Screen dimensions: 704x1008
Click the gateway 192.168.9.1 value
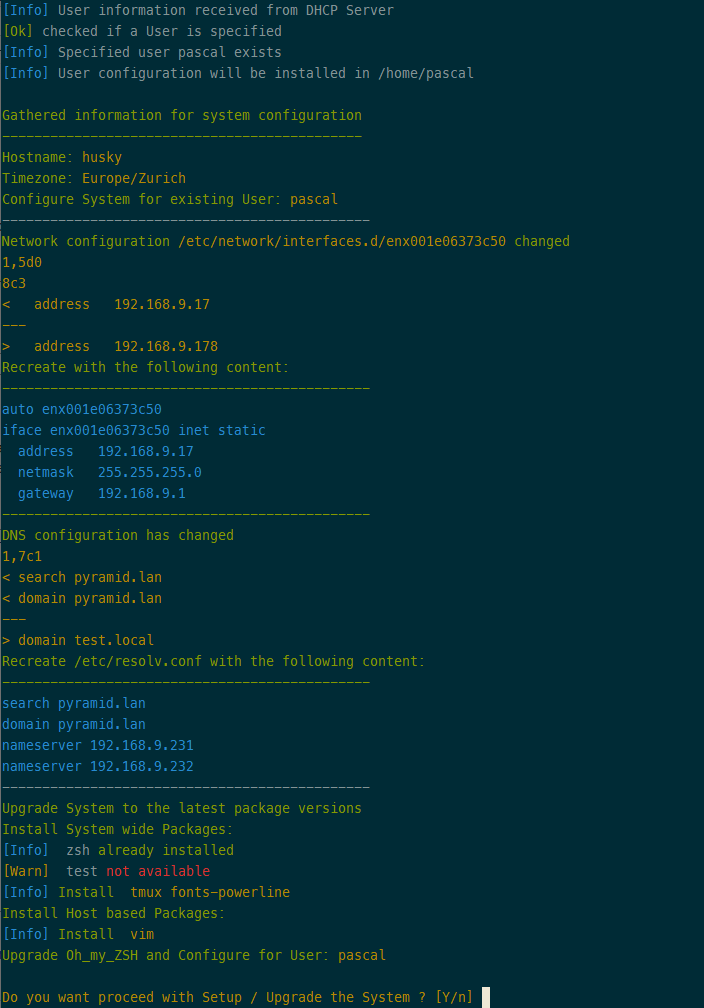pyautogui.click(x=142, y=493)
